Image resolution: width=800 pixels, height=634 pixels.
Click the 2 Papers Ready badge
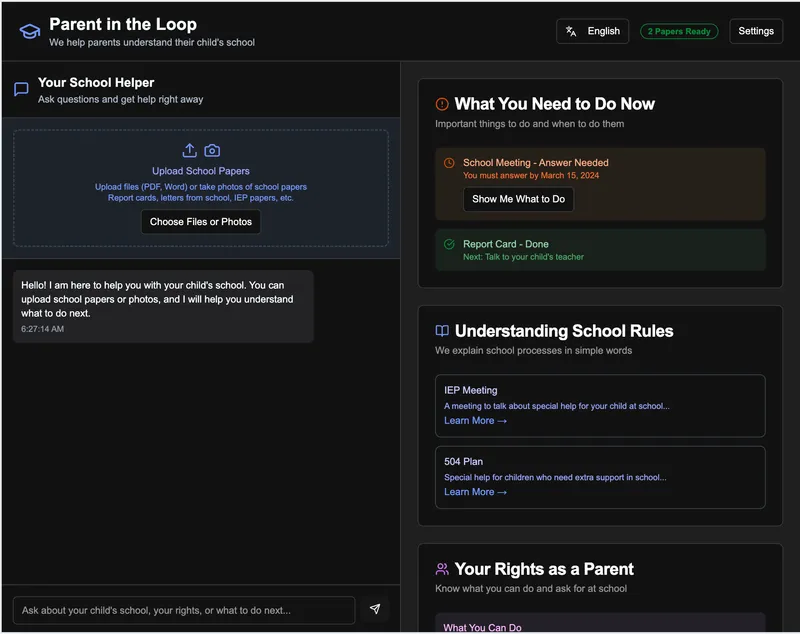679,31
